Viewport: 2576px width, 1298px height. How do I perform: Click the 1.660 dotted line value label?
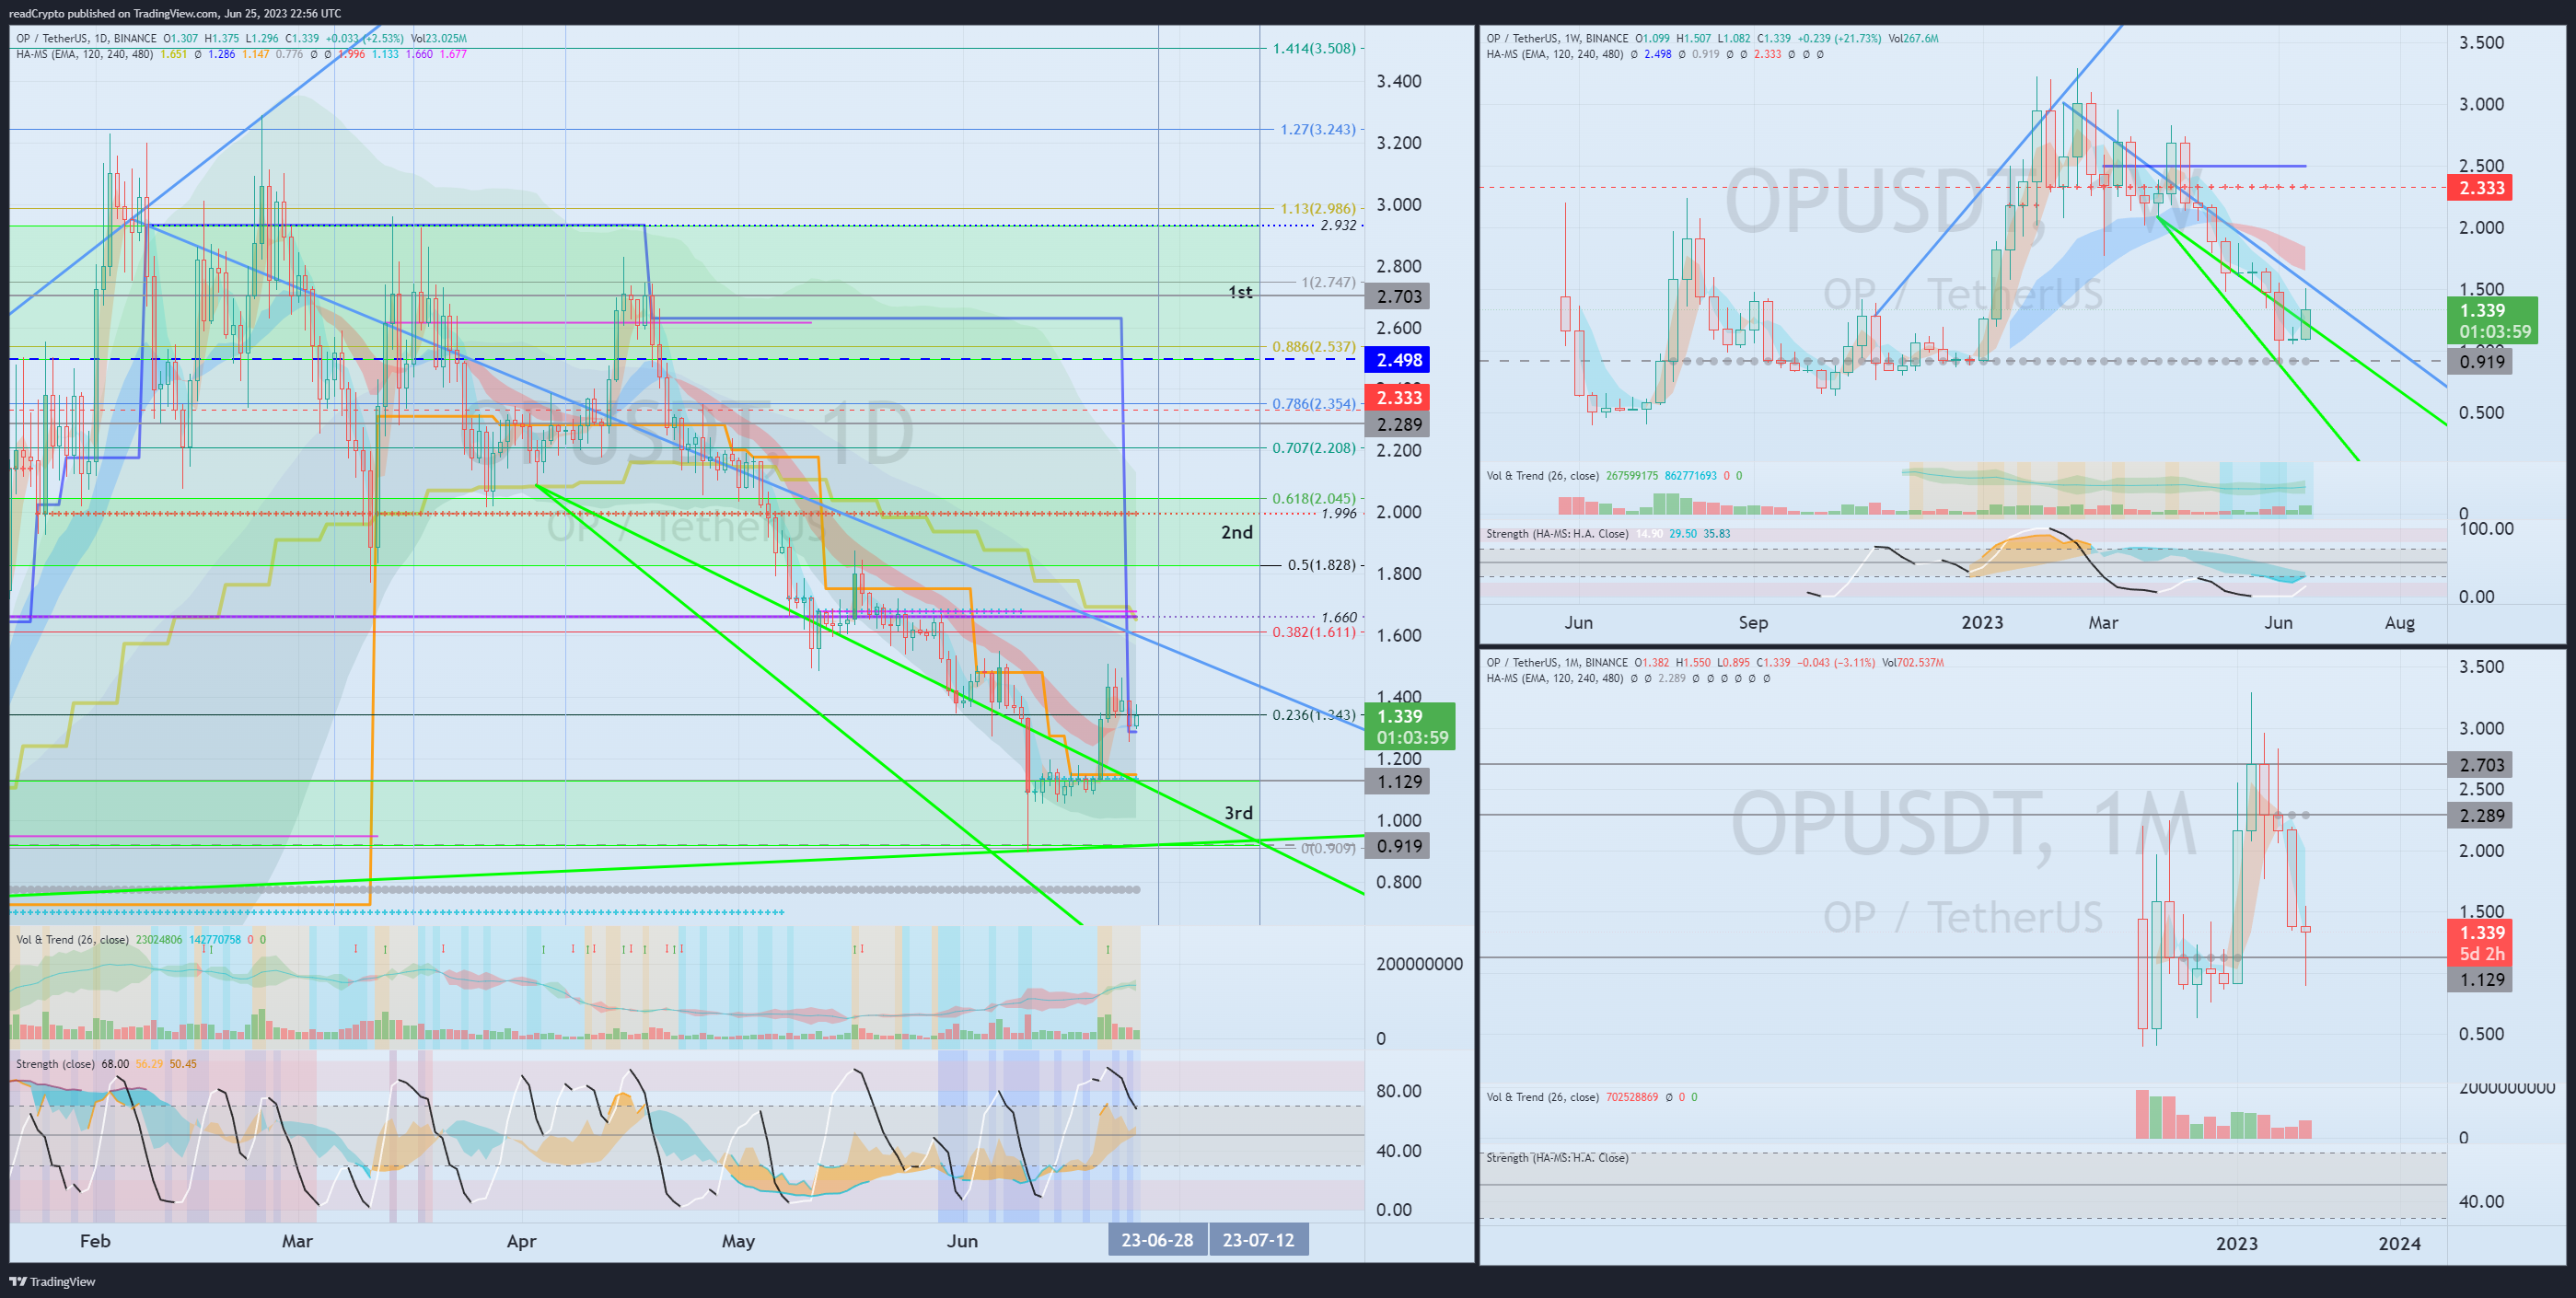[1338, 617]
